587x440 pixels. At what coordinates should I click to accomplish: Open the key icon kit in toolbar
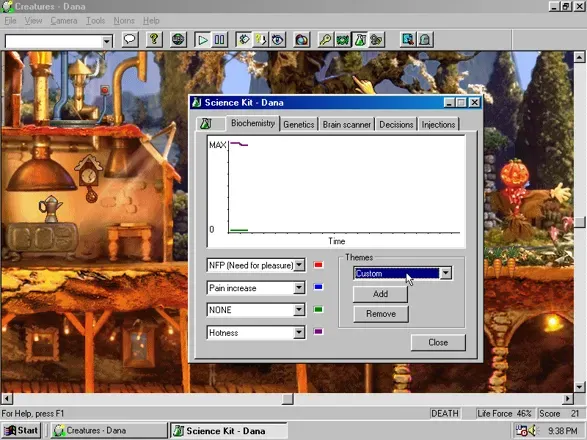coord(326,39)
